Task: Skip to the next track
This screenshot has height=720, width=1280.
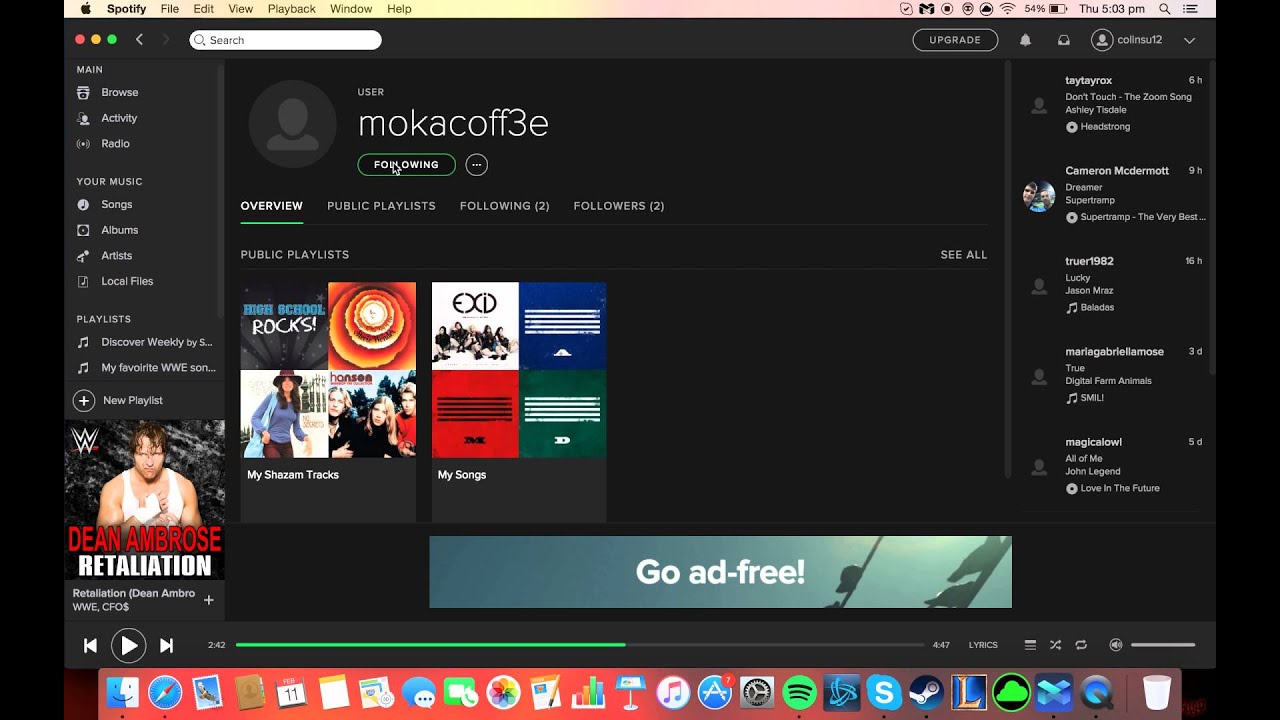Action: point(166,646)
